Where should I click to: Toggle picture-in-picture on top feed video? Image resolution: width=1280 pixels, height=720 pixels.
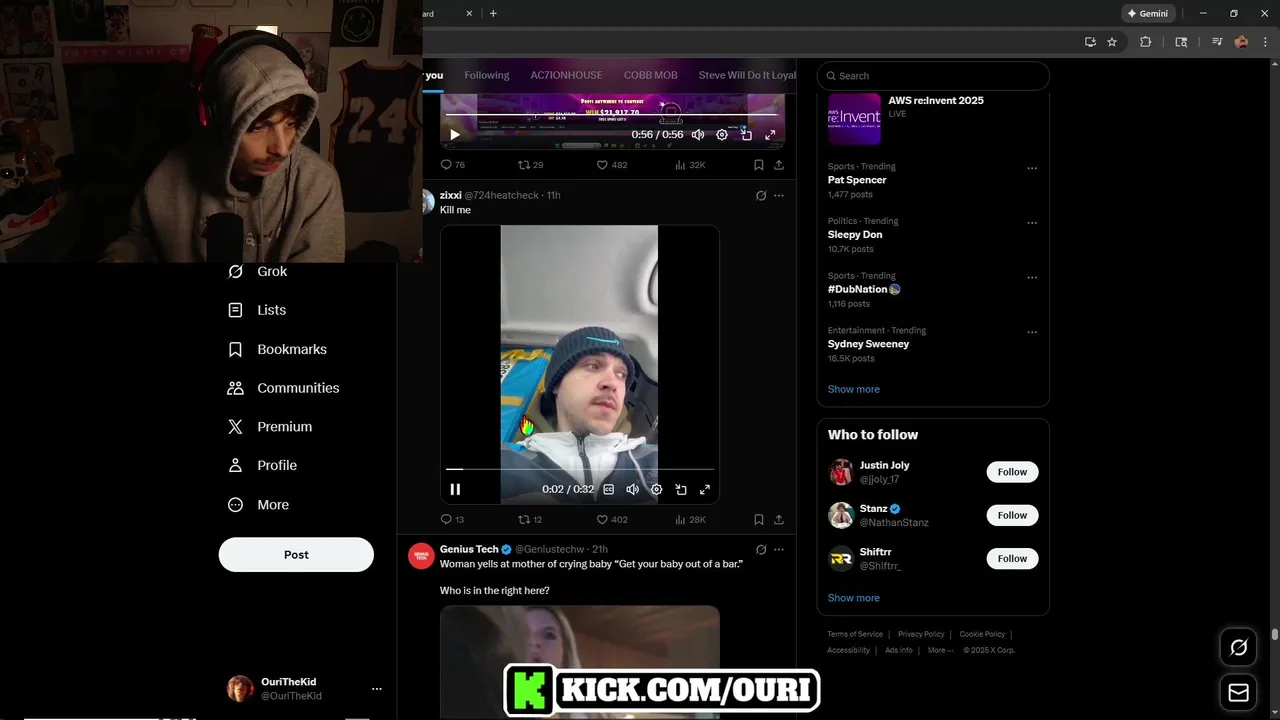click(746, 135)
